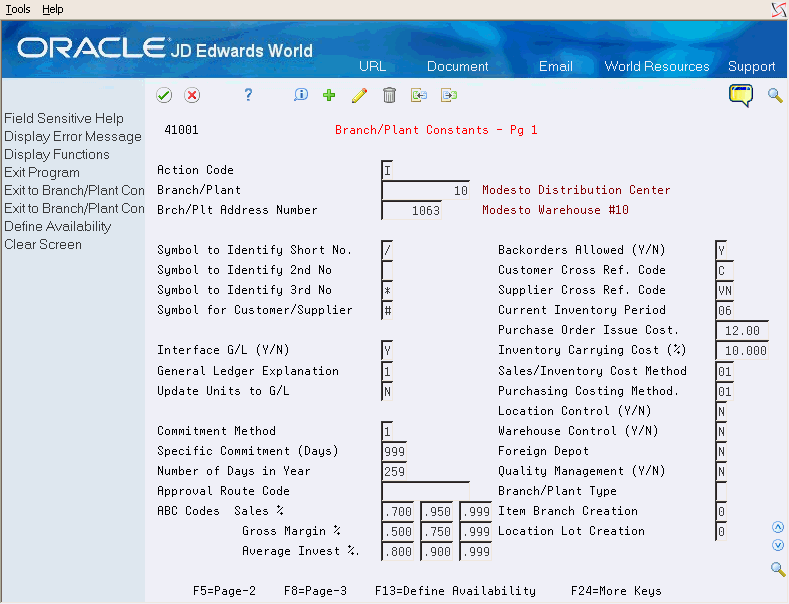Click Location Lot Creation field
Viewport: 789px width, 604px height.
721,532
